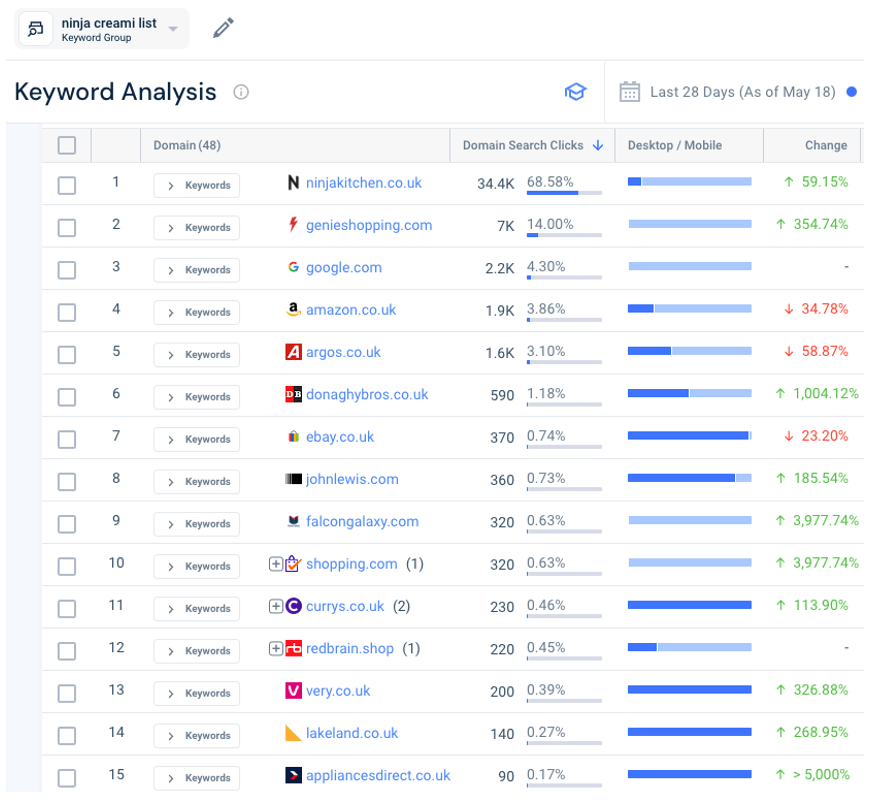The height and width of the screenshot is (806, 877).
Task: Open Keywords for ninjakitchen.co.uk
Action: (196, 185)
